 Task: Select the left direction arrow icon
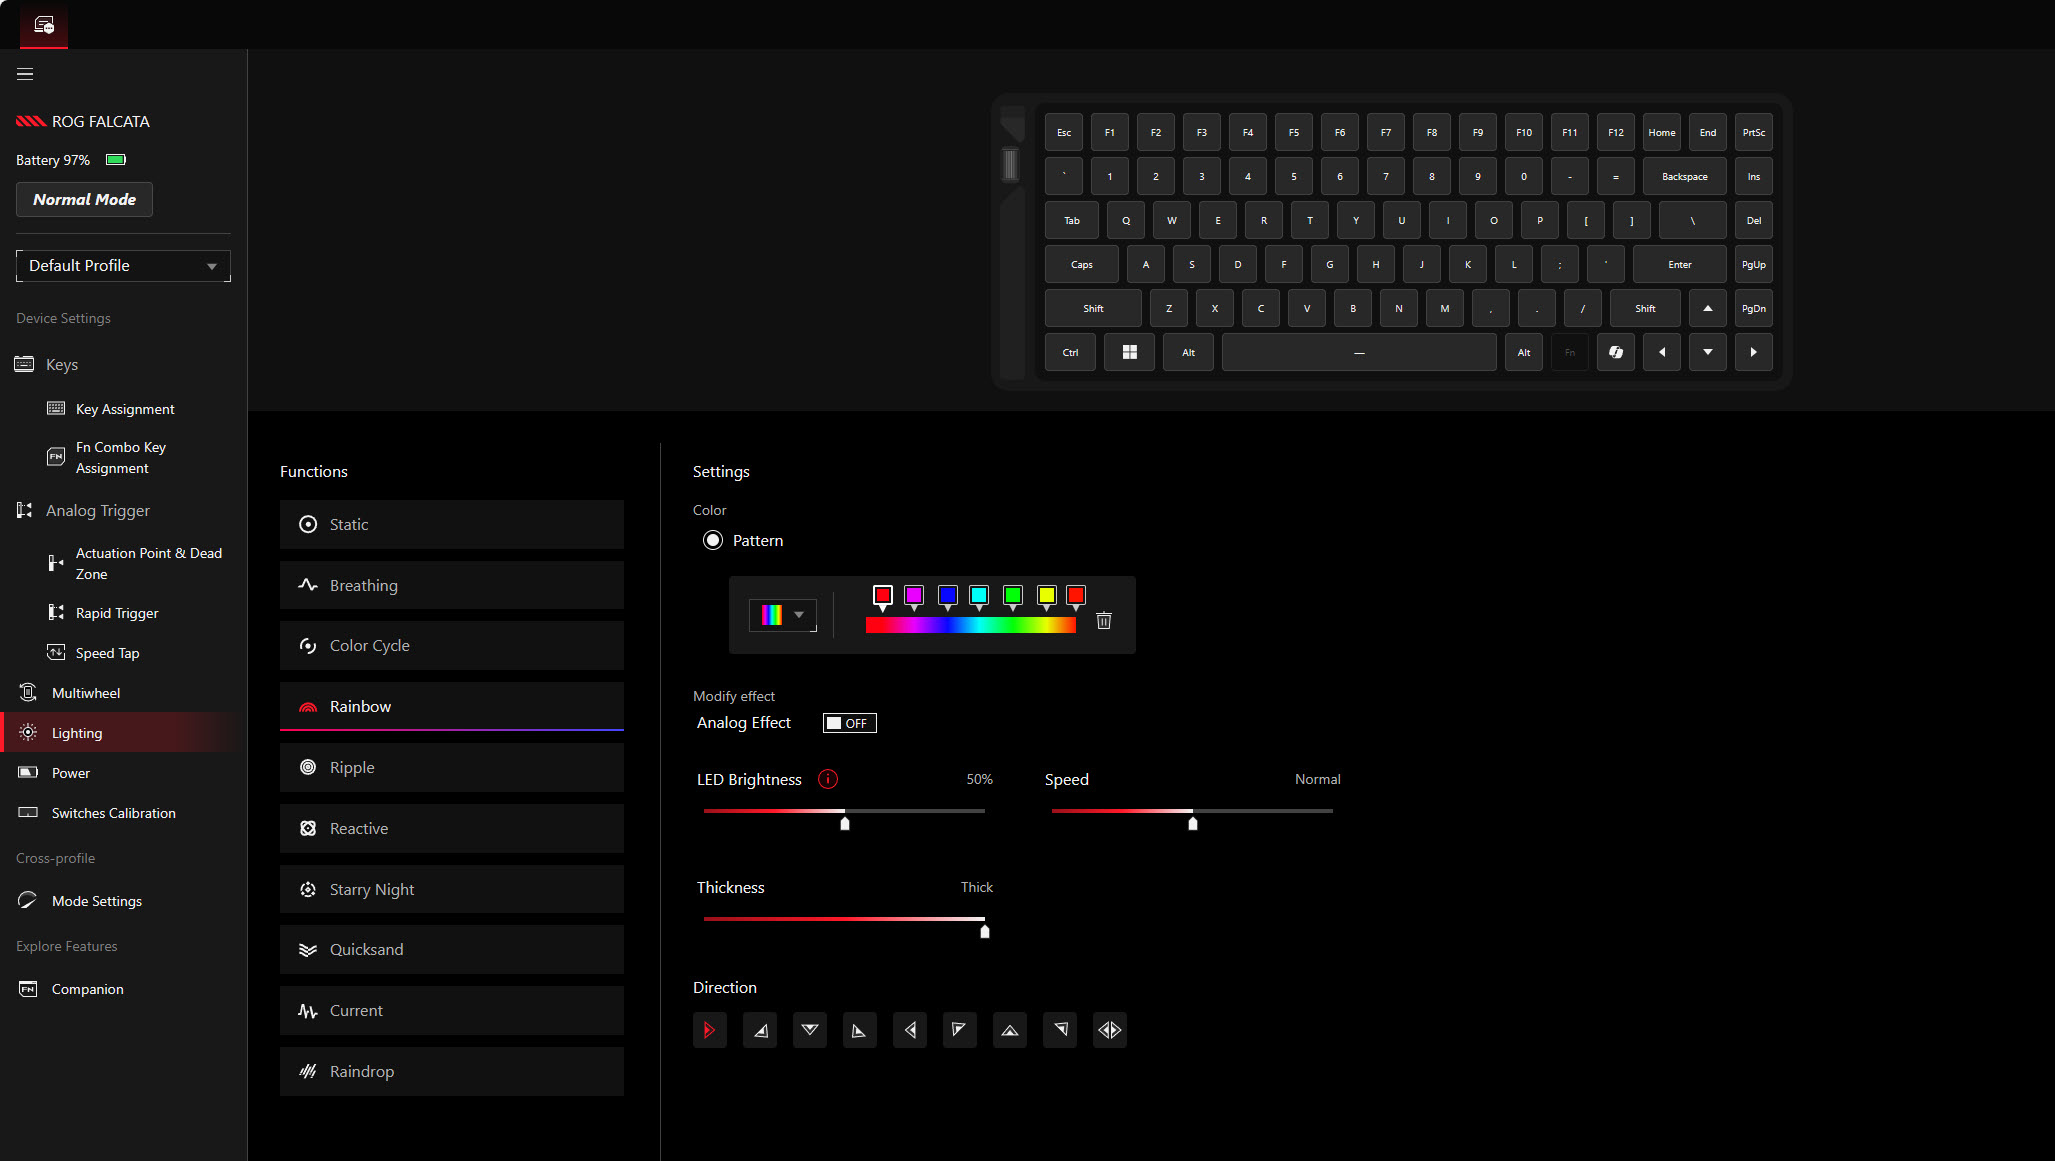910,1030
